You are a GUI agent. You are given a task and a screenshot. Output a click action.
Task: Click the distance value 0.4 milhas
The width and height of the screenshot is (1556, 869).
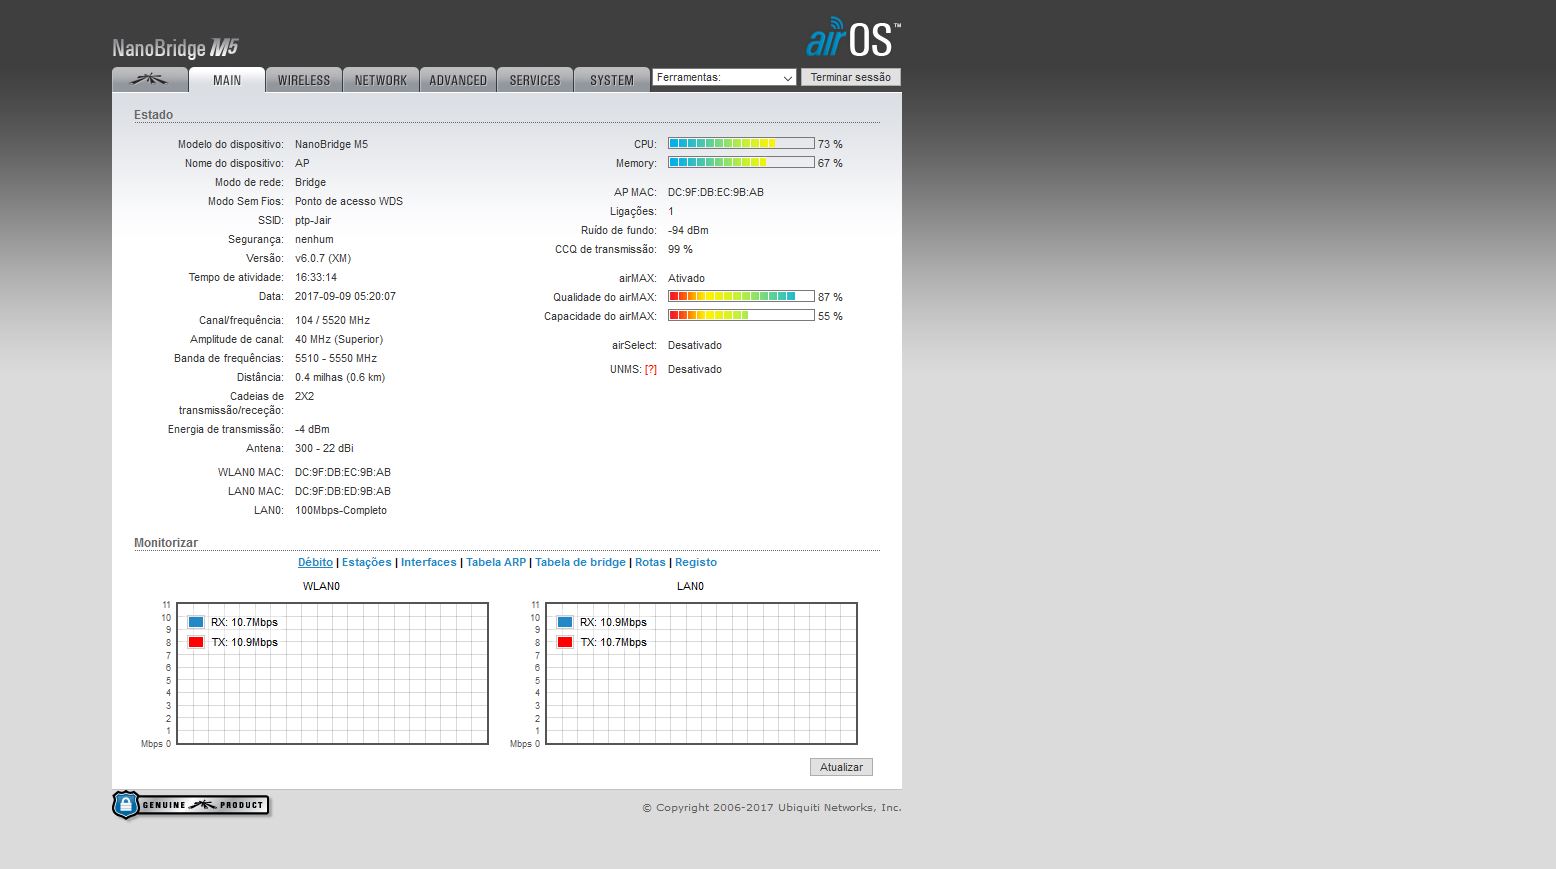point(340,378)
